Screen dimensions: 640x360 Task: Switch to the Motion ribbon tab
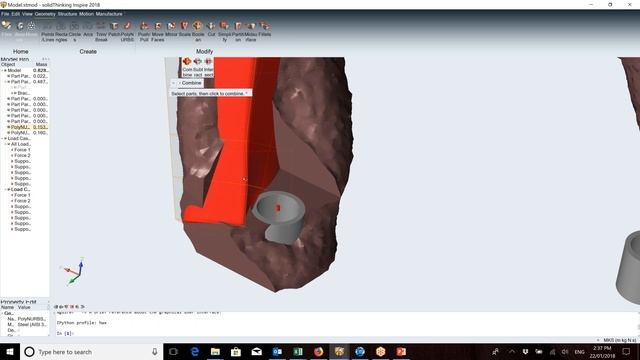[x=86, y=14]
